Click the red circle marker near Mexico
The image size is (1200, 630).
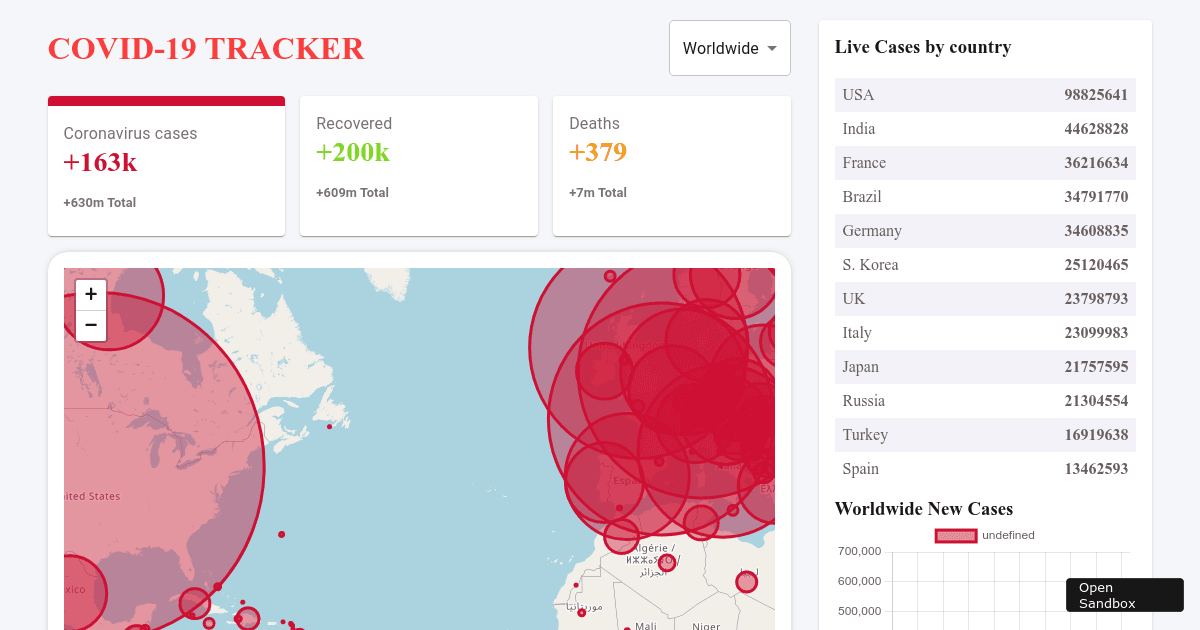click(x=80, y=592)
